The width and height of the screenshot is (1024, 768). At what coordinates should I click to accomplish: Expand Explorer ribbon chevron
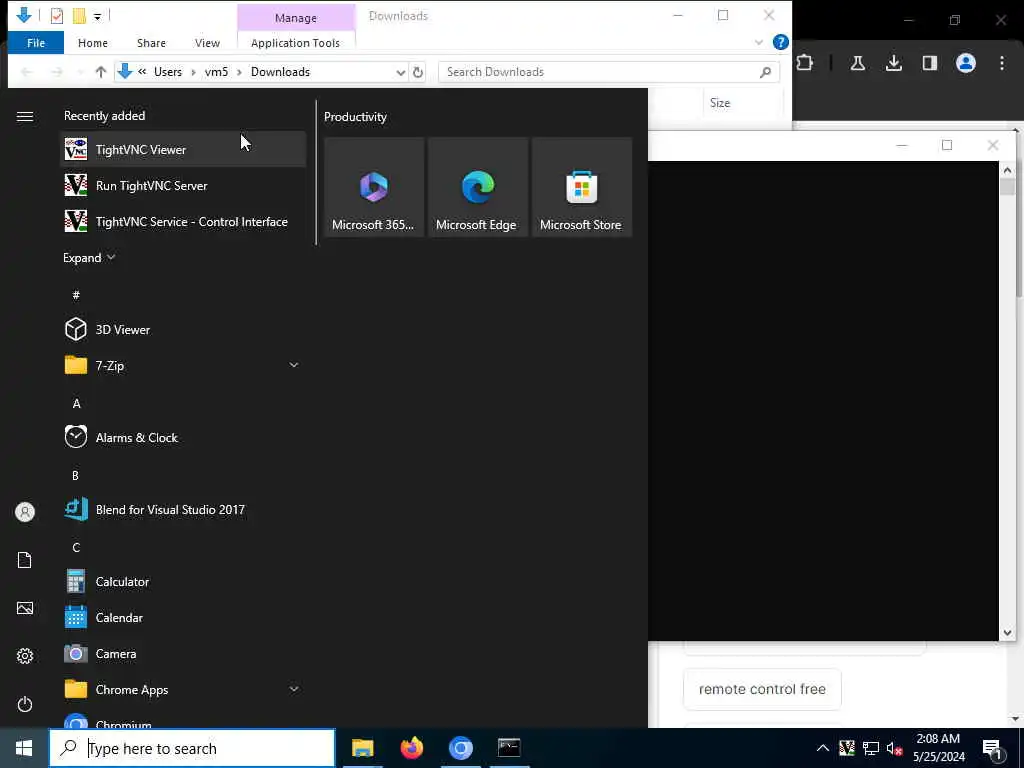click(x=759, y=42)
